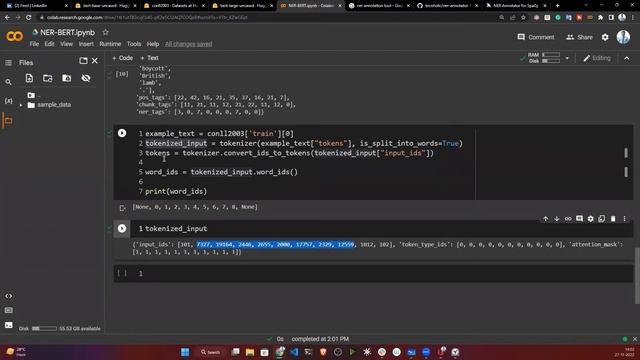Open the Comment button
The width and height of the screenshot is (640, 360).
click(x=536, y=37)
